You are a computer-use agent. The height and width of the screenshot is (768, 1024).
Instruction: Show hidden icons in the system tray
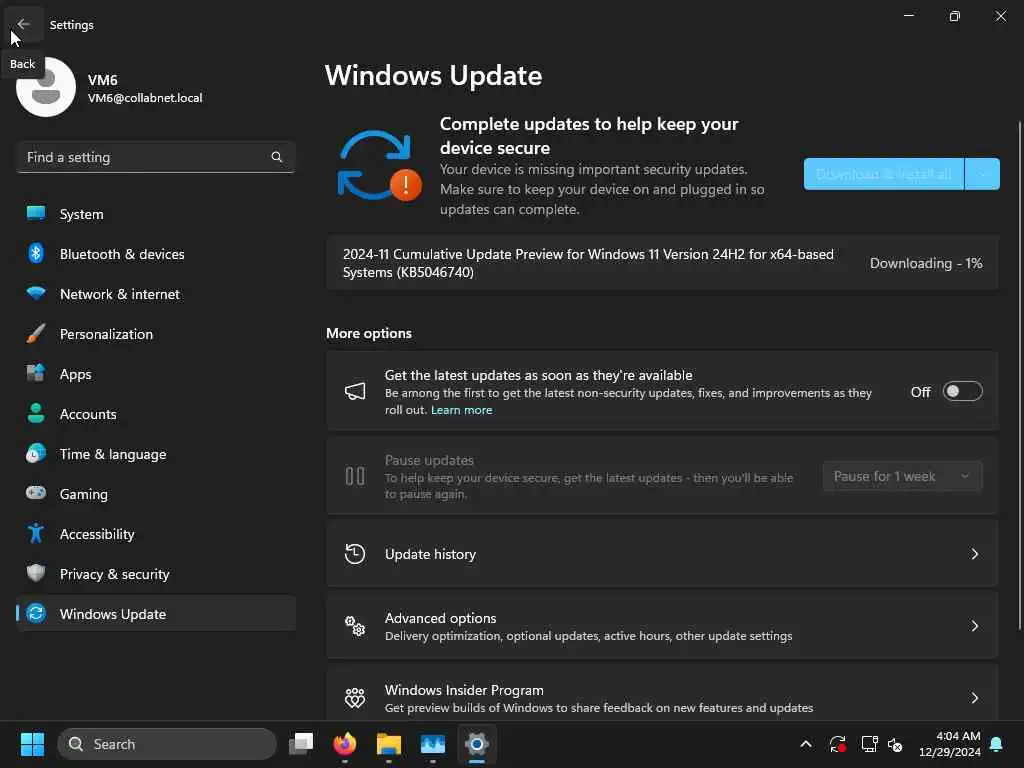tap(806, 744)
